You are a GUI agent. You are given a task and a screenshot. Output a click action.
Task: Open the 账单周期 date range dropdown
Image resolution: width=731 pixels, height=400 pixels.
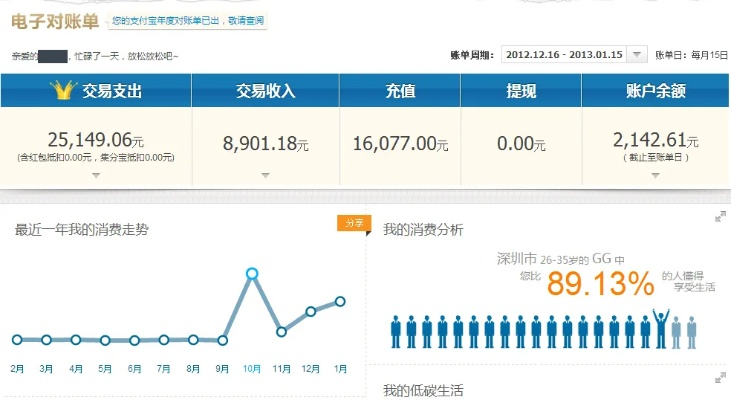[637, 54]
